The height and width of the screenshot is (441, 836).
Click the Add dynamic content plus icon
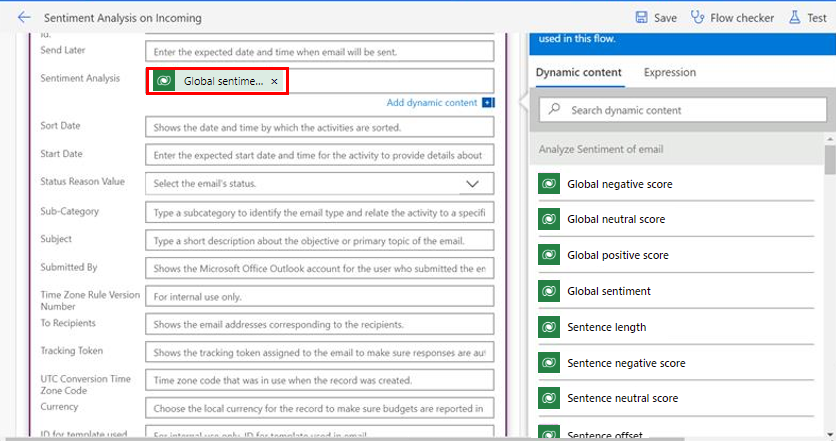(x=488, y=102)
